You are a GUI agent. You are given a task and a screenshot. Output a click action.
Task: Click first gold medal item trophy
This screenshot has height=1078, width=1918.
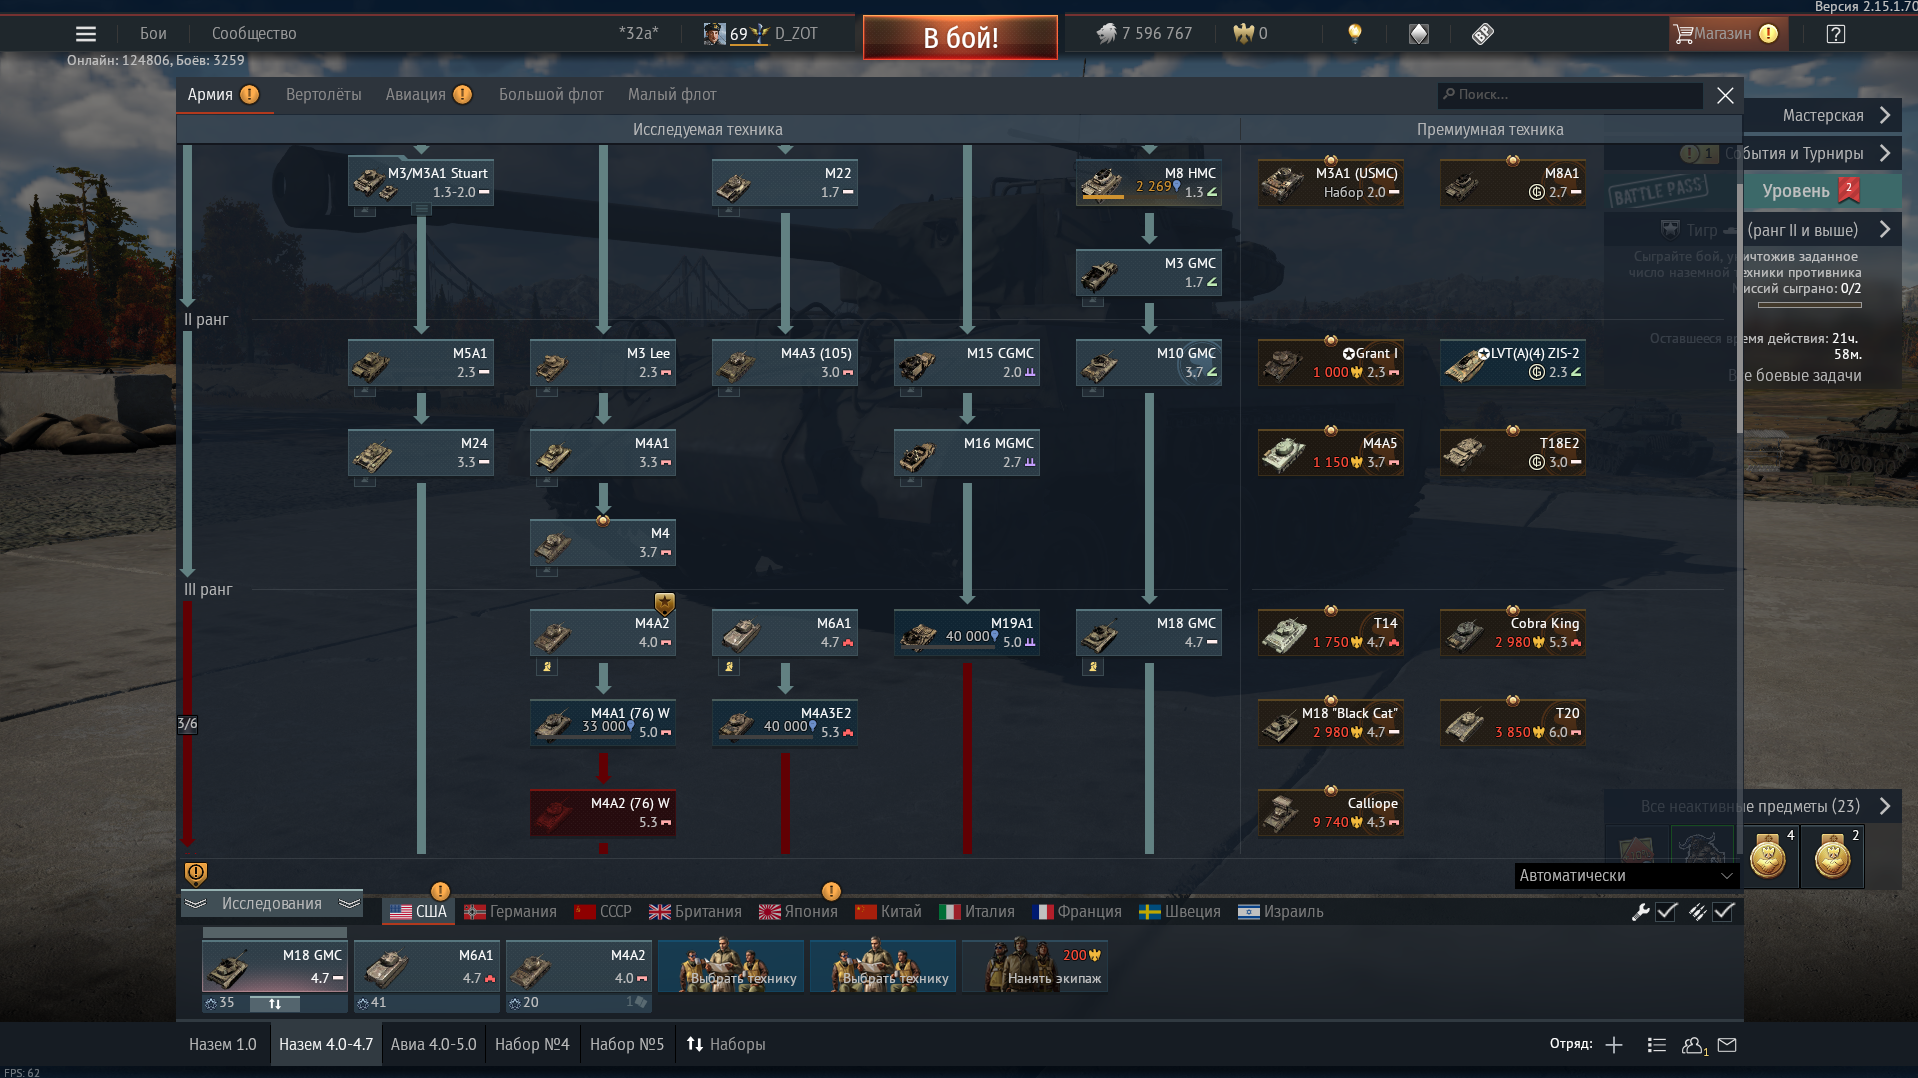pos(1768,857)
